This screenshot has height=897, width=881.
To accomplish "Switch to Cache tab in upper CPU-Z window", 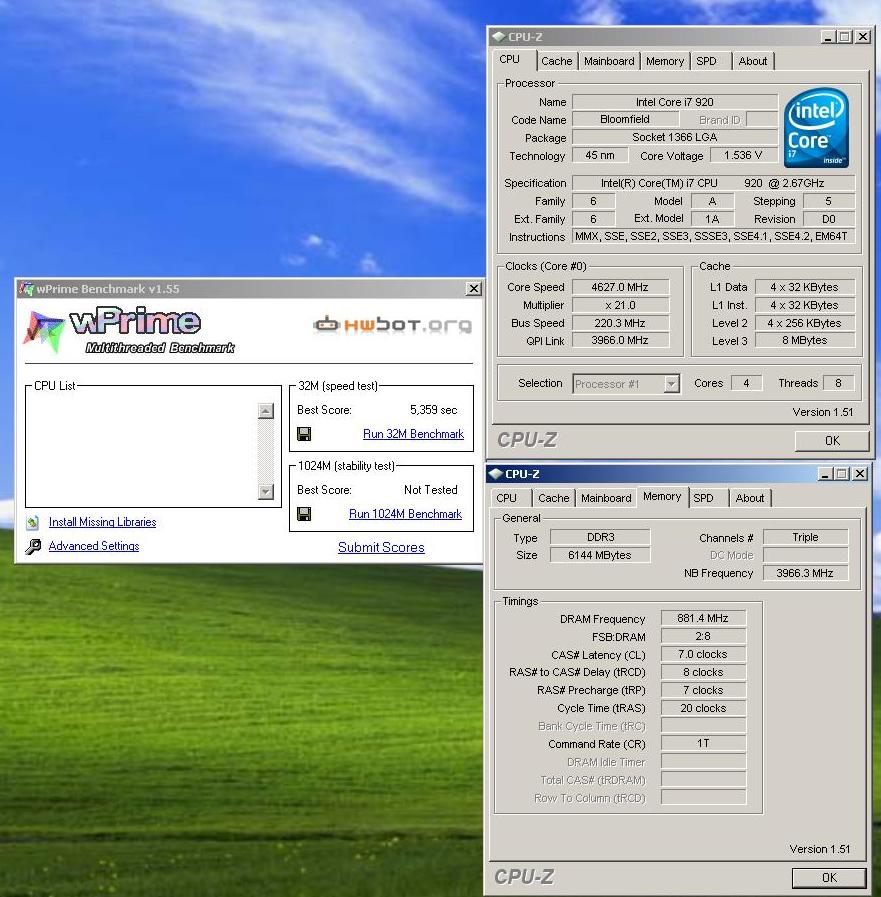I will pos(556,61).
